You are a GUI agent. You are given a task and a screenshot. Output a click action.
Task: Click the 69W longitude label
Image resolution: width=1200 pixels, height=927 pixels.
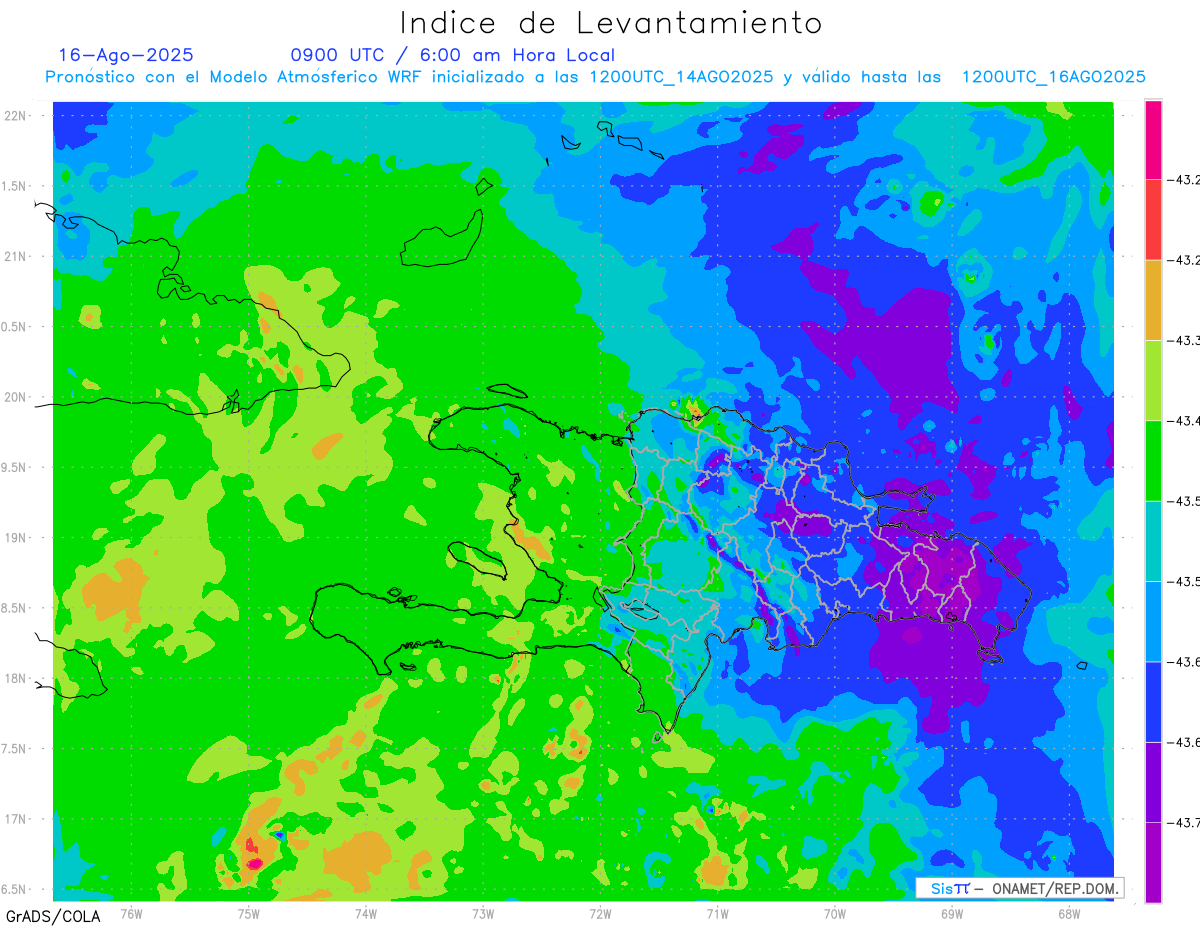[x=952, y=913]
